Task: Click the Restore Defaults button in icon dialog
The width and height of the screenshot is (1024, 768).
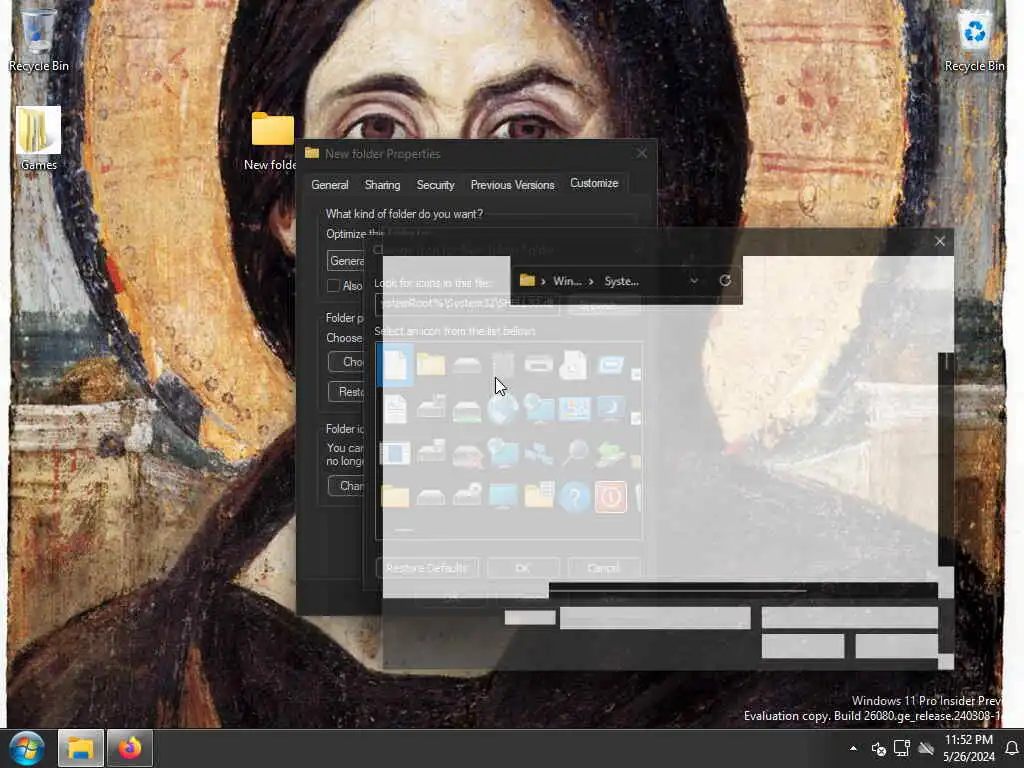Action: point(426,568)
